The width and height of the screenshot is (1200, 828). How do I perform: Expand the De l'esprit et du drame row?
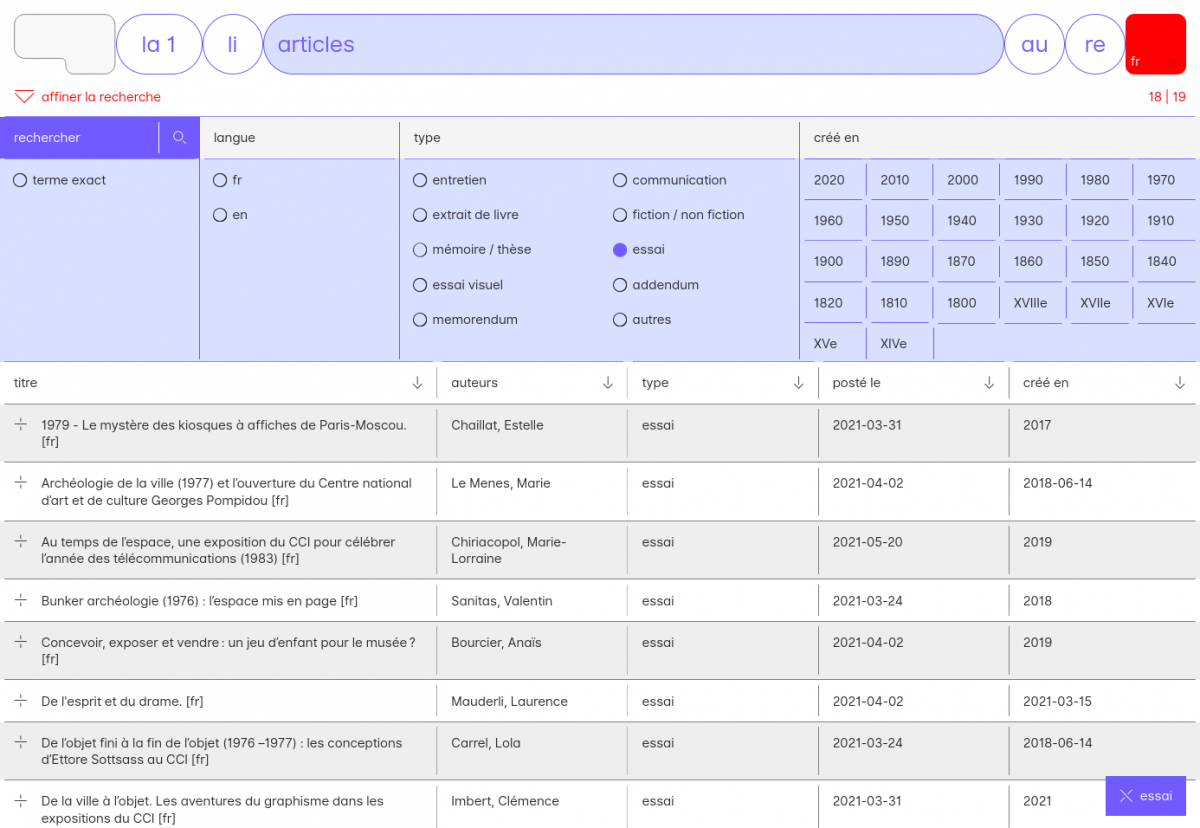coord(21,701)
